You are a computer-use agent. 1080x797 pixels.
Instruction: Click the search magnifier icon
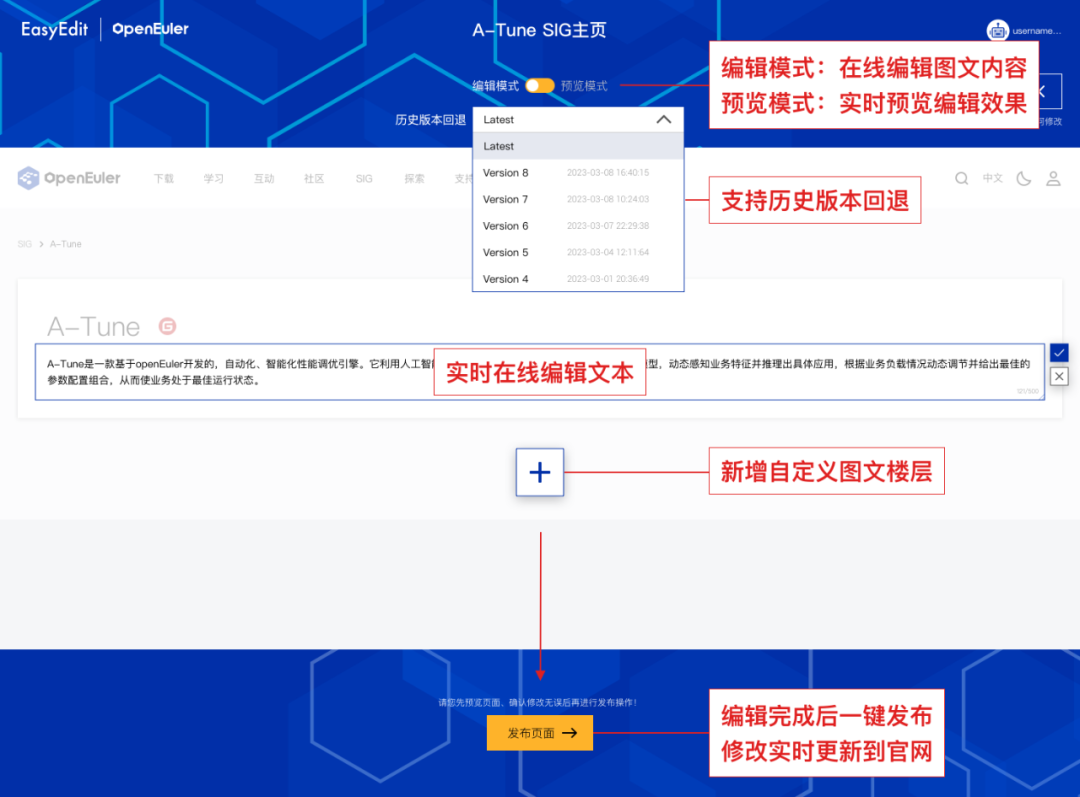click(x=962, y=178)
